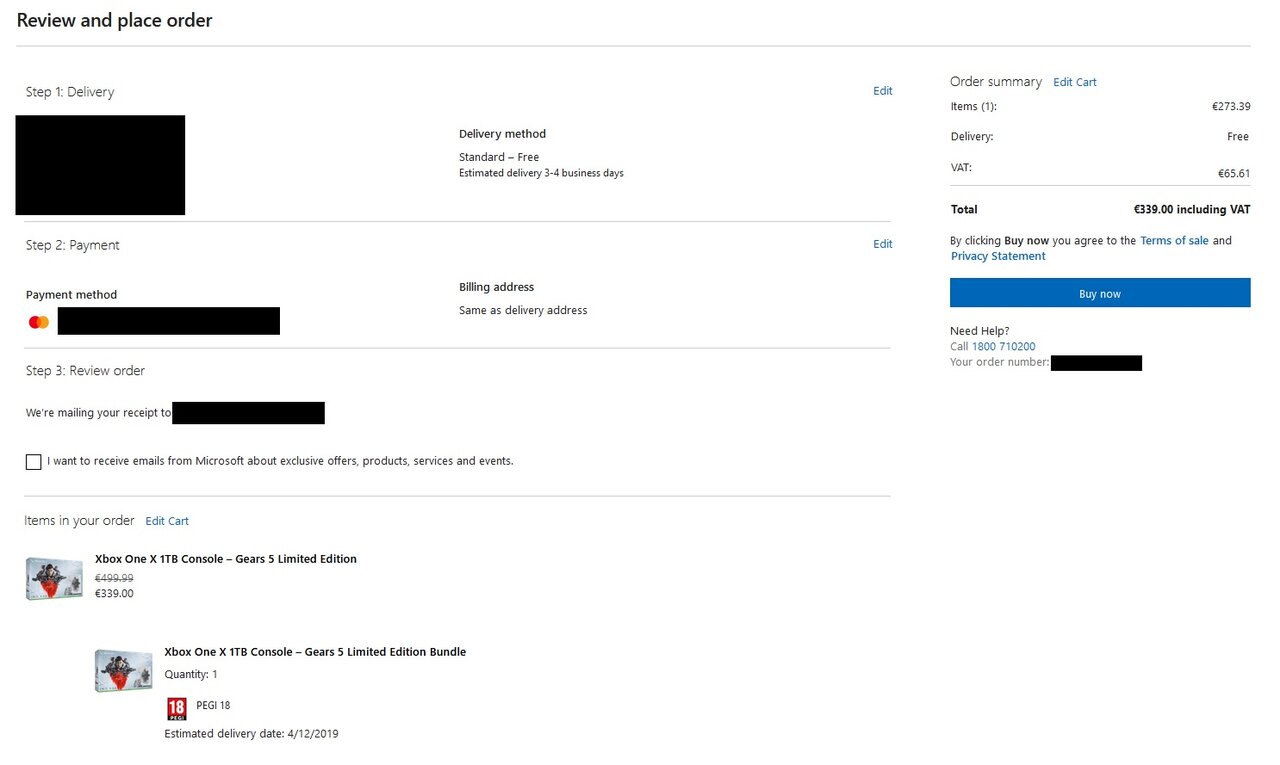
Task: Click the Free delivery cost in Order summary
Action: click(x=1238, y=137)
